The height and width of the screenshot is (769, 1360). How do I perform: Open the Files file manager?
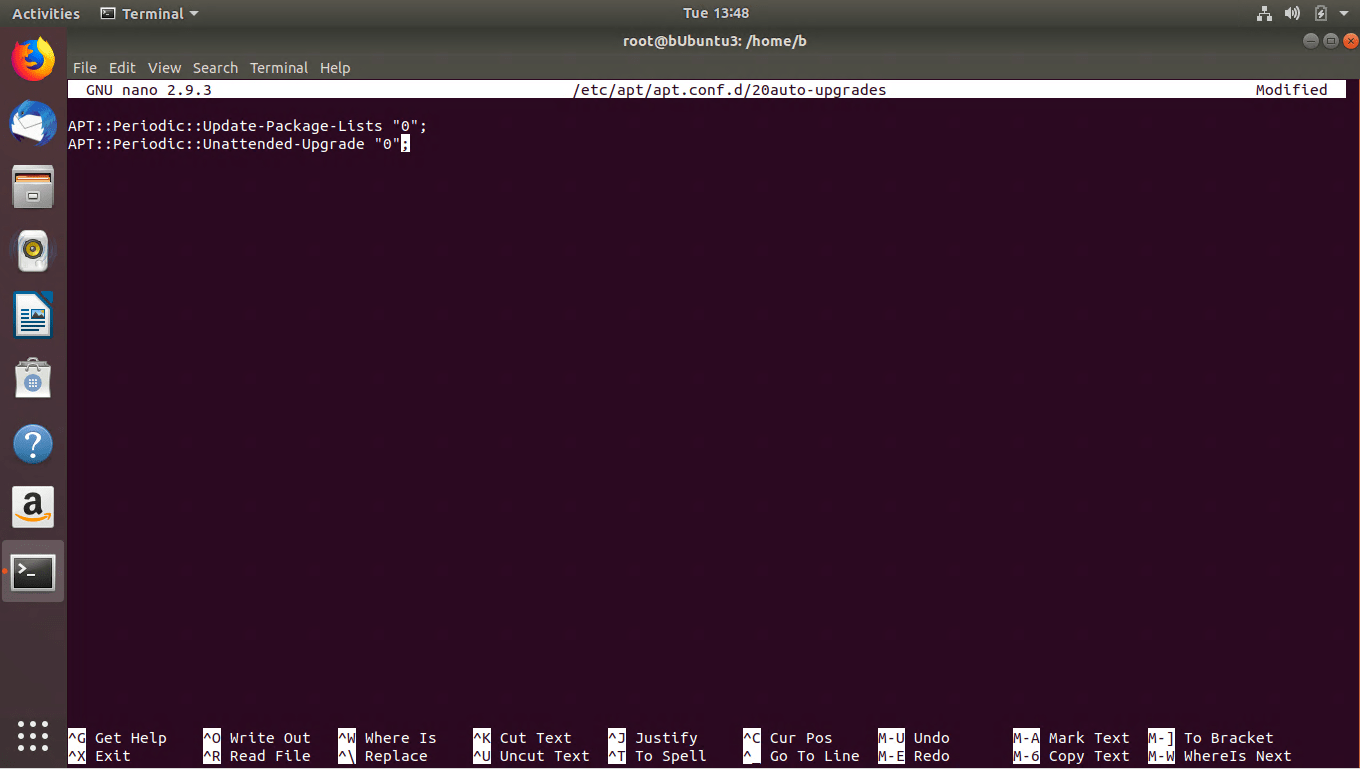point(33,187)
